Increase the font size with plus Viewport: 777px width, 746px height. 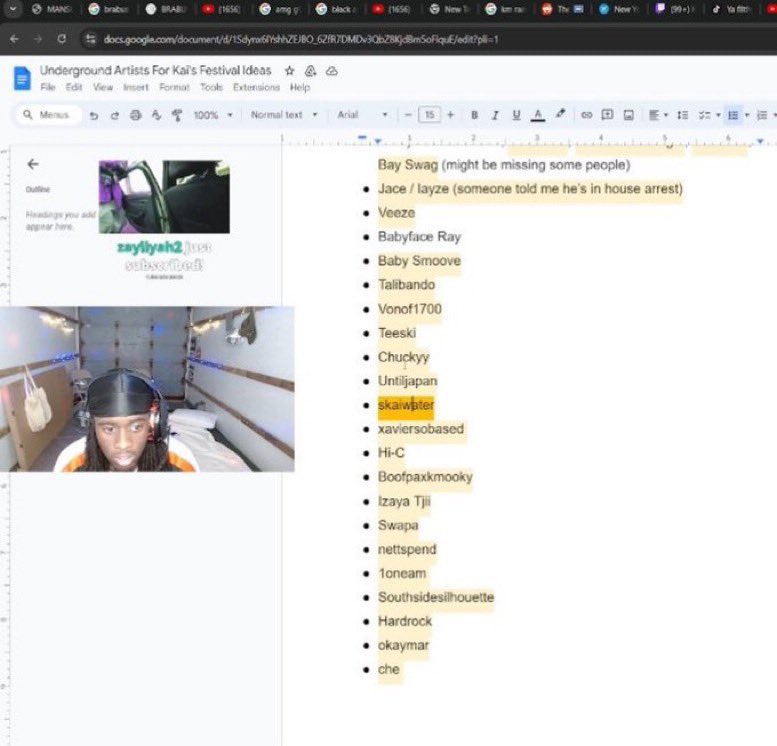point(450,115)
